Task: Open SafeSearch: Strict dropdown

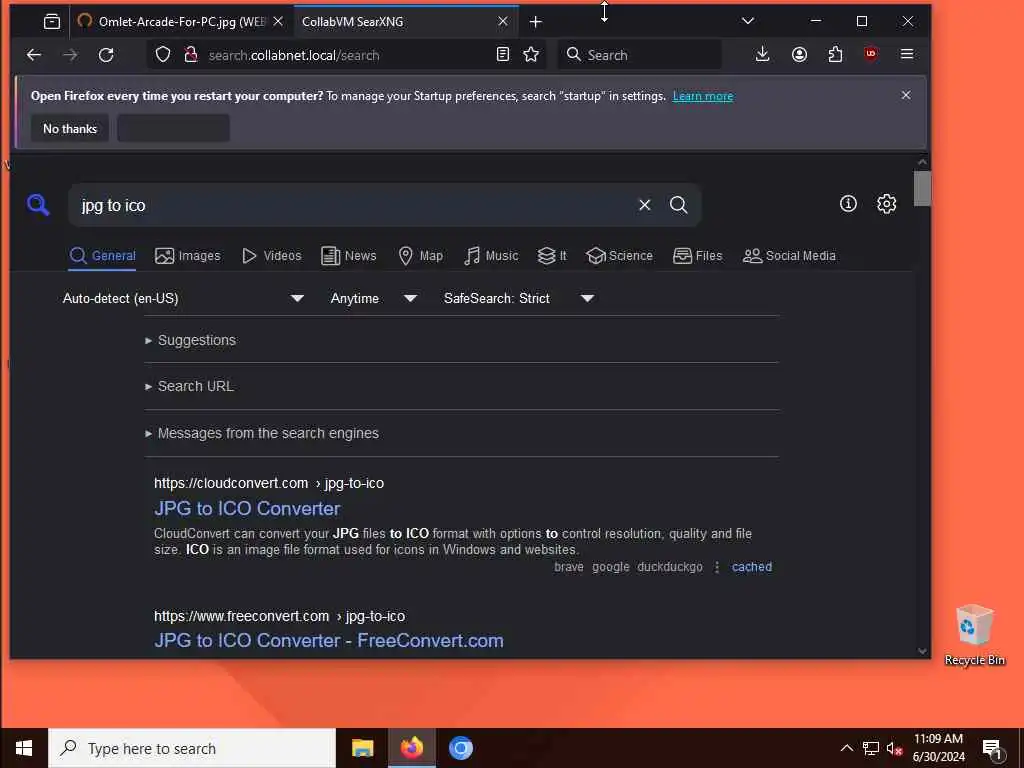Action: point(519,298)
